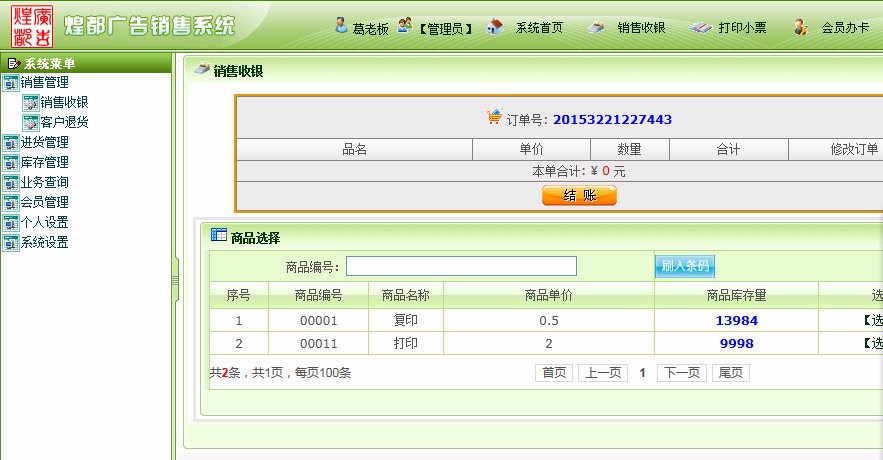Click the 商品选择 panel grid icon
This screenshot has height=460, width=883.
218,236
